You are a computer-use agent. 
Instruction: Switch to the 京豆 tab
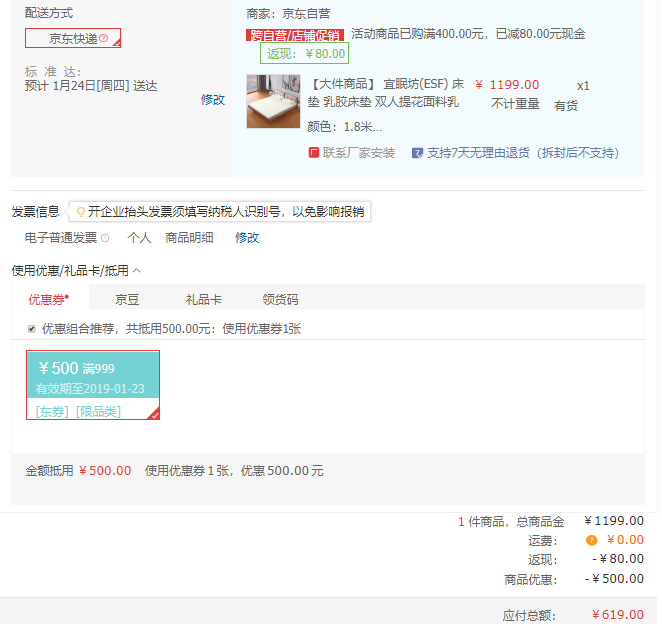pos(127,299)
